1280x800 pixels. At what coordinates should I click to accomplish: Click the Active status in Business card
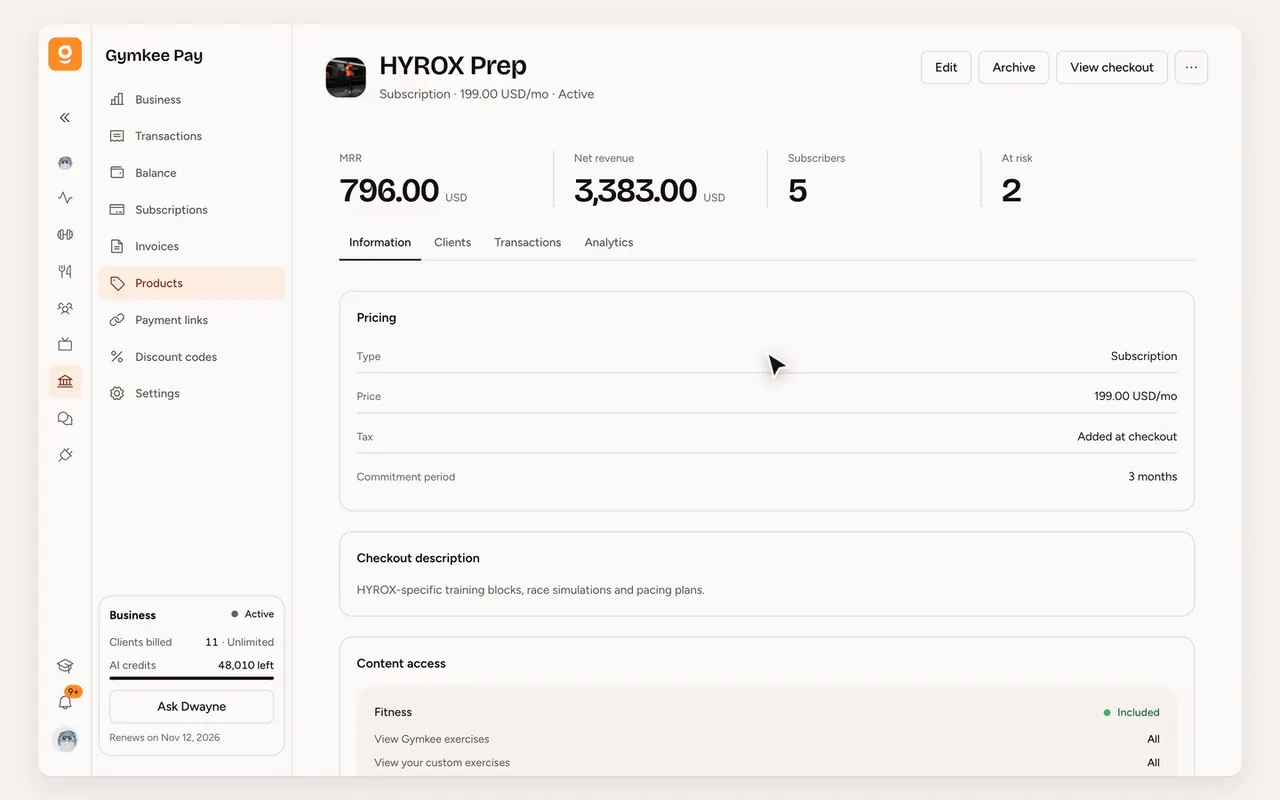pos(253,614)
